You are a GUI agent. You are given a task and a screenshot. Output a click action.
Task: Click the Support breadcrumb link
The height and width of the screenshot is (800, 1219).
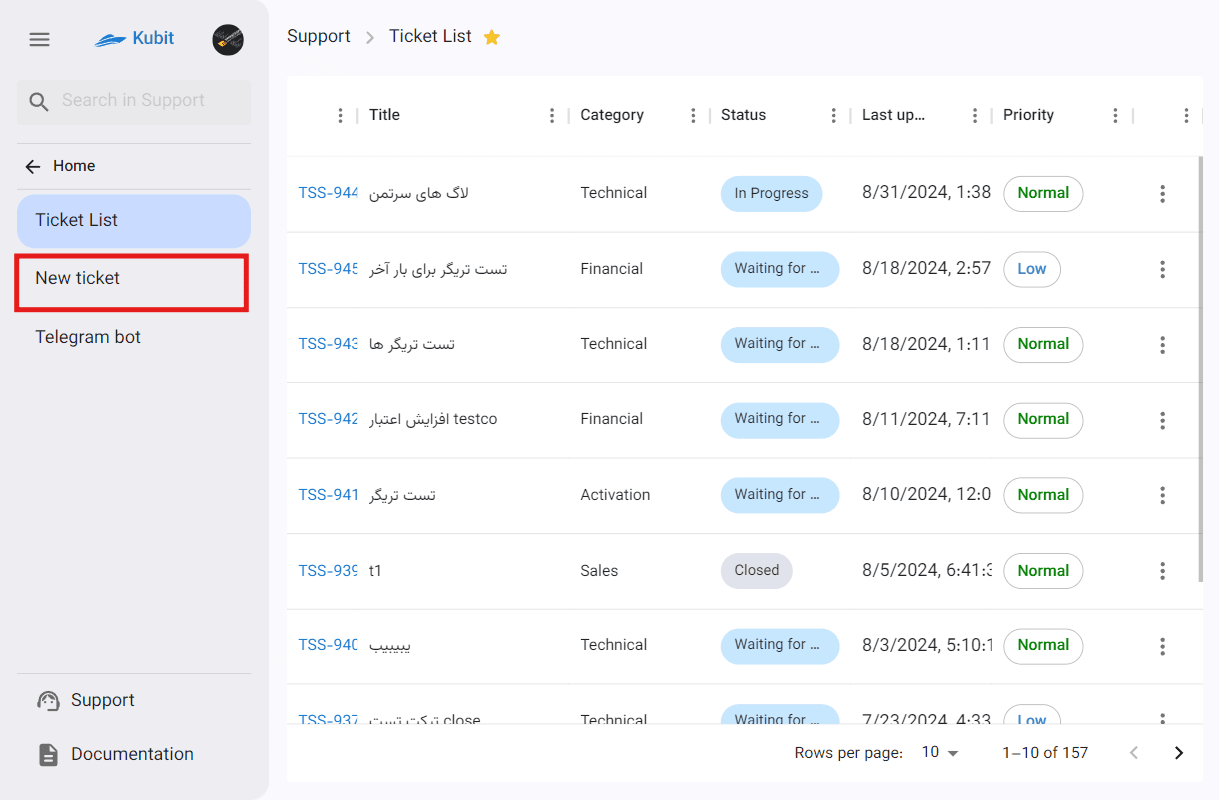(x=319, y=37)
